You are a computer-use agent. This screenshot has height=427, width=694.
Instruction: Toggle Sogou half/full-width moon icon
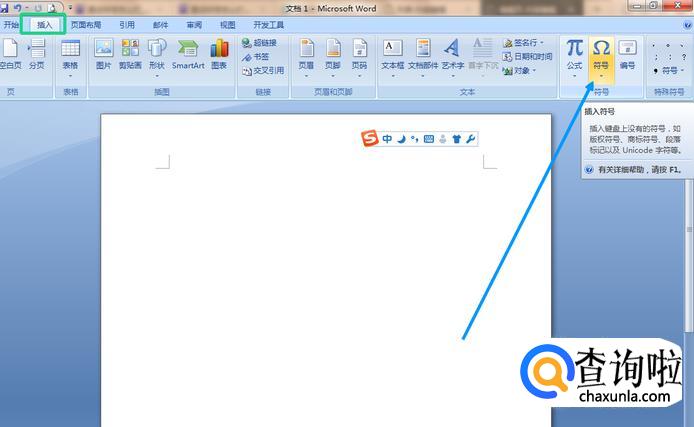[x=401, y=139]
